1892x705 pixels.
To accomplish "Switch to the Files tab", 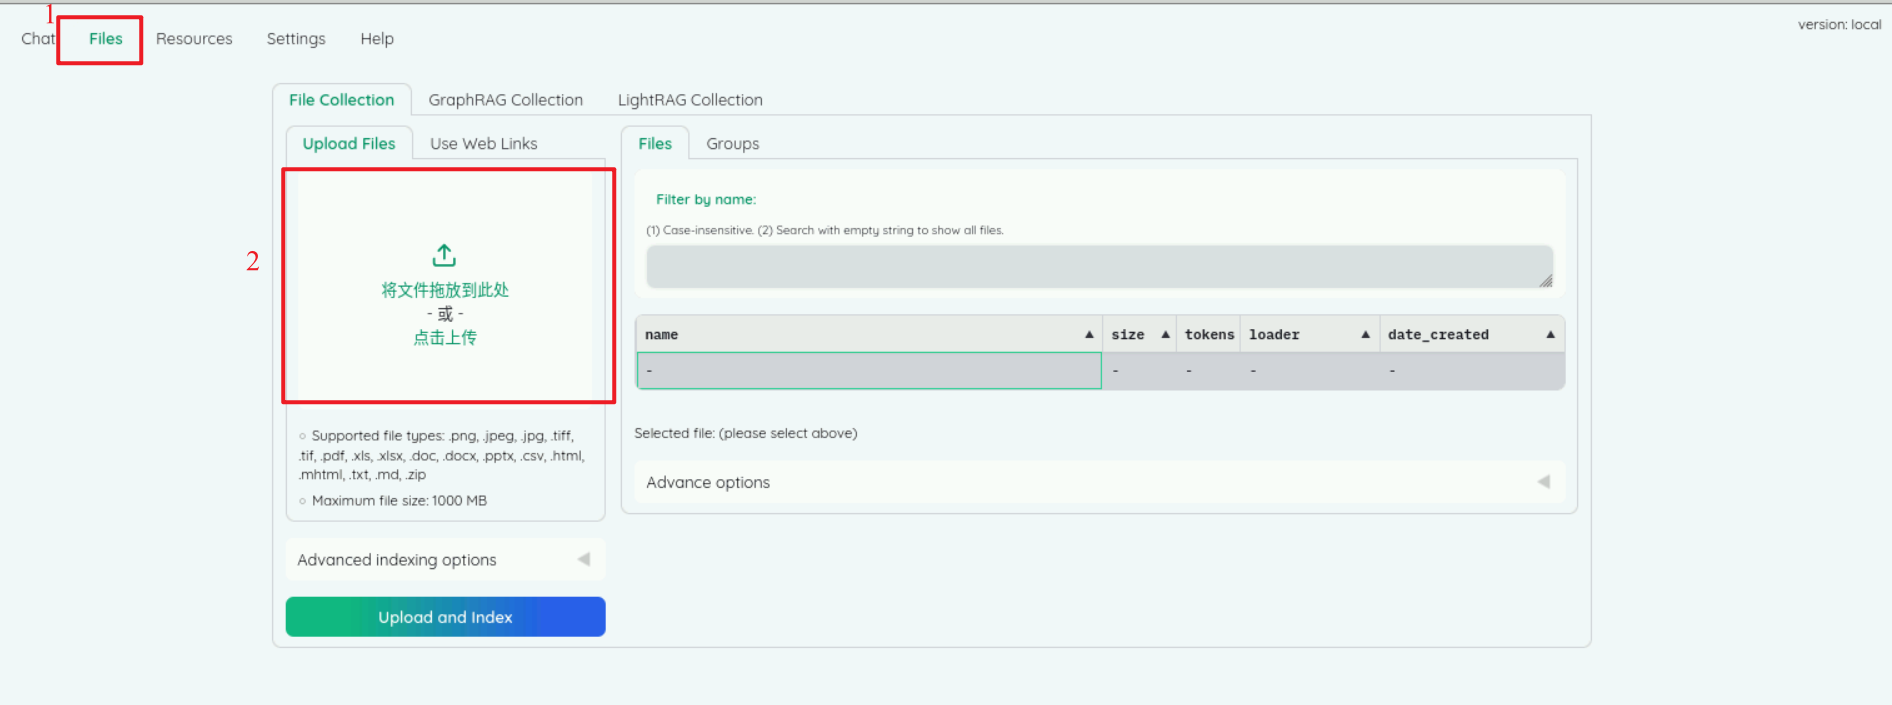I will point(105,39).
